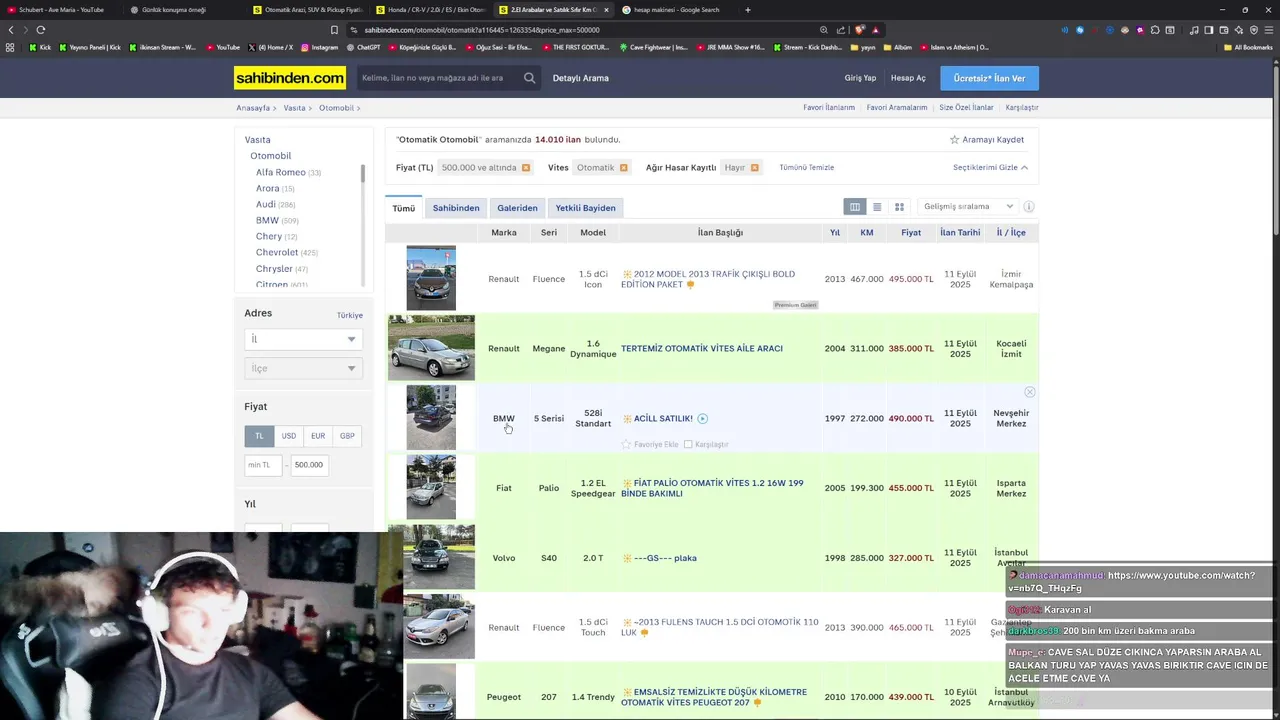This screenshot has width=1280, height=720.
Task: Switch to list view icon
Action: coord(877,207)
